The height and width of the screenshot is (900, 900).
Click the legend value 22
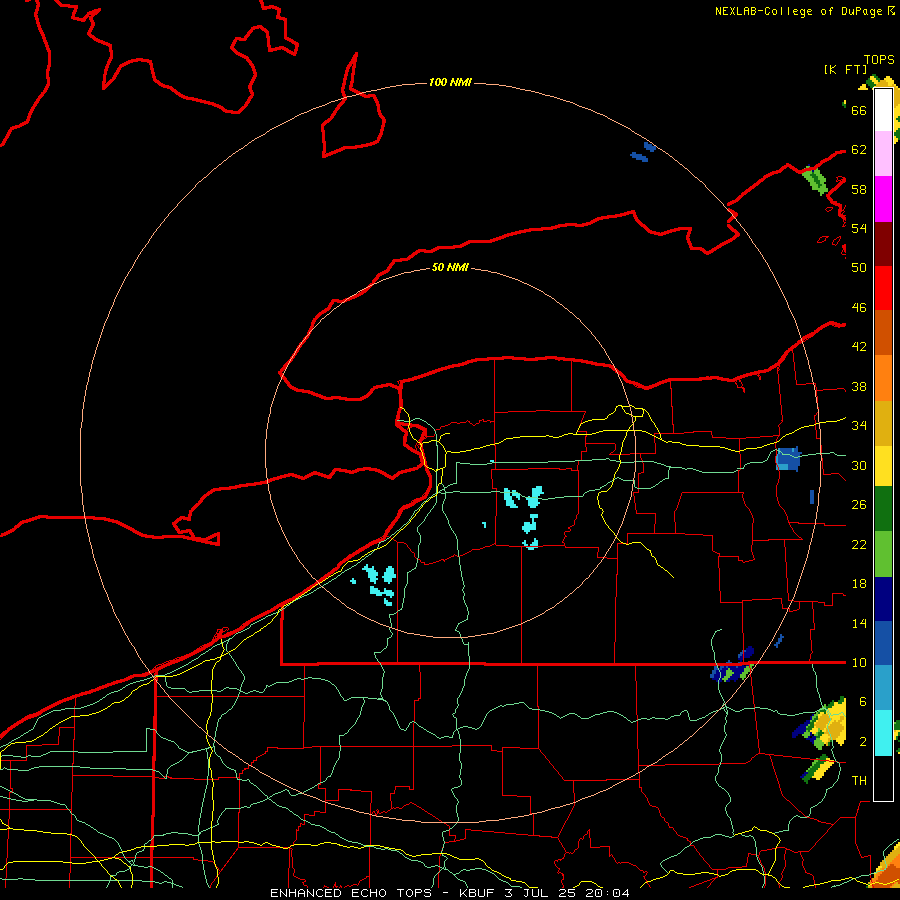pyautogui.click(x=859, y=544)
